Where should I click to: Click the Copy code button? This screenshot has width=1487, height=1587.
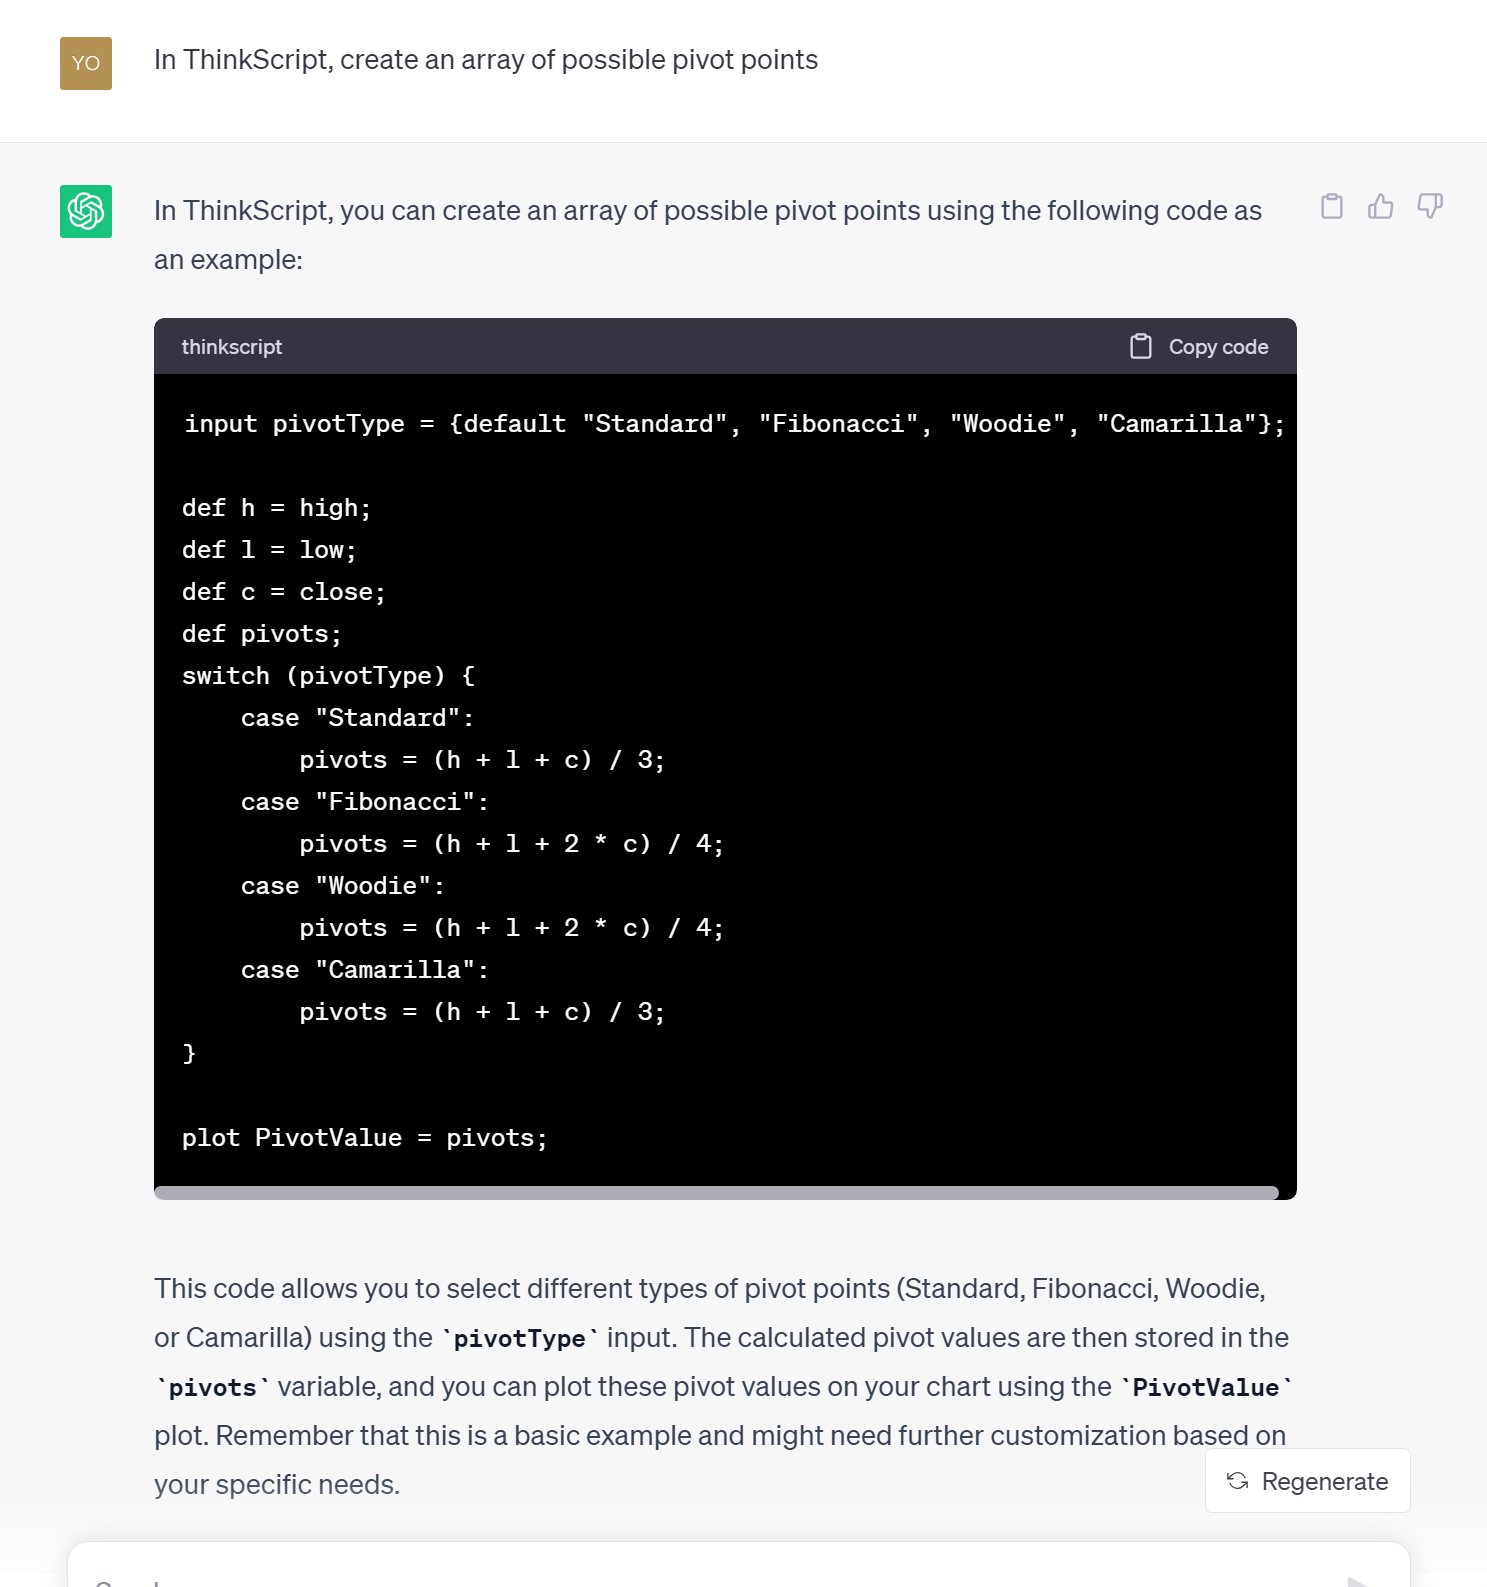click(1199, 346)
